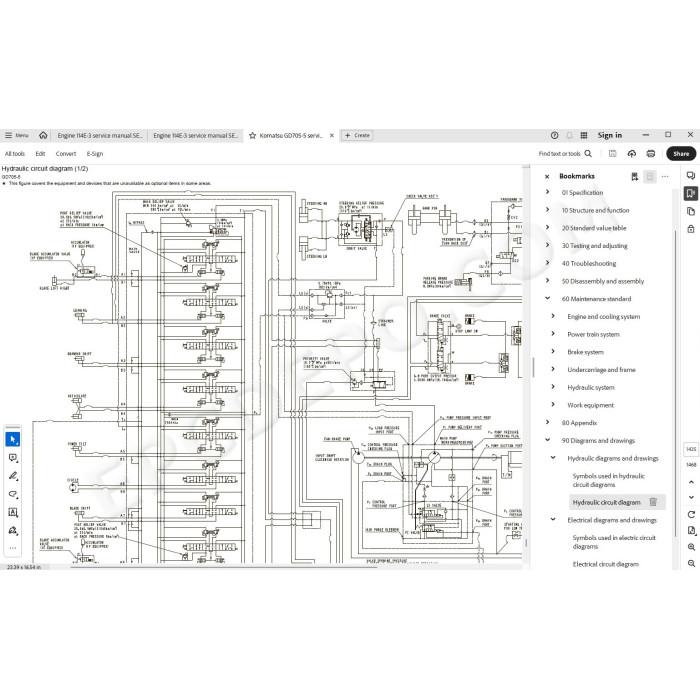Viewport: 700px width, 700px height.
Task: Switch to second Engine 114E-3 service manual tab
Action: coord(196,135)
